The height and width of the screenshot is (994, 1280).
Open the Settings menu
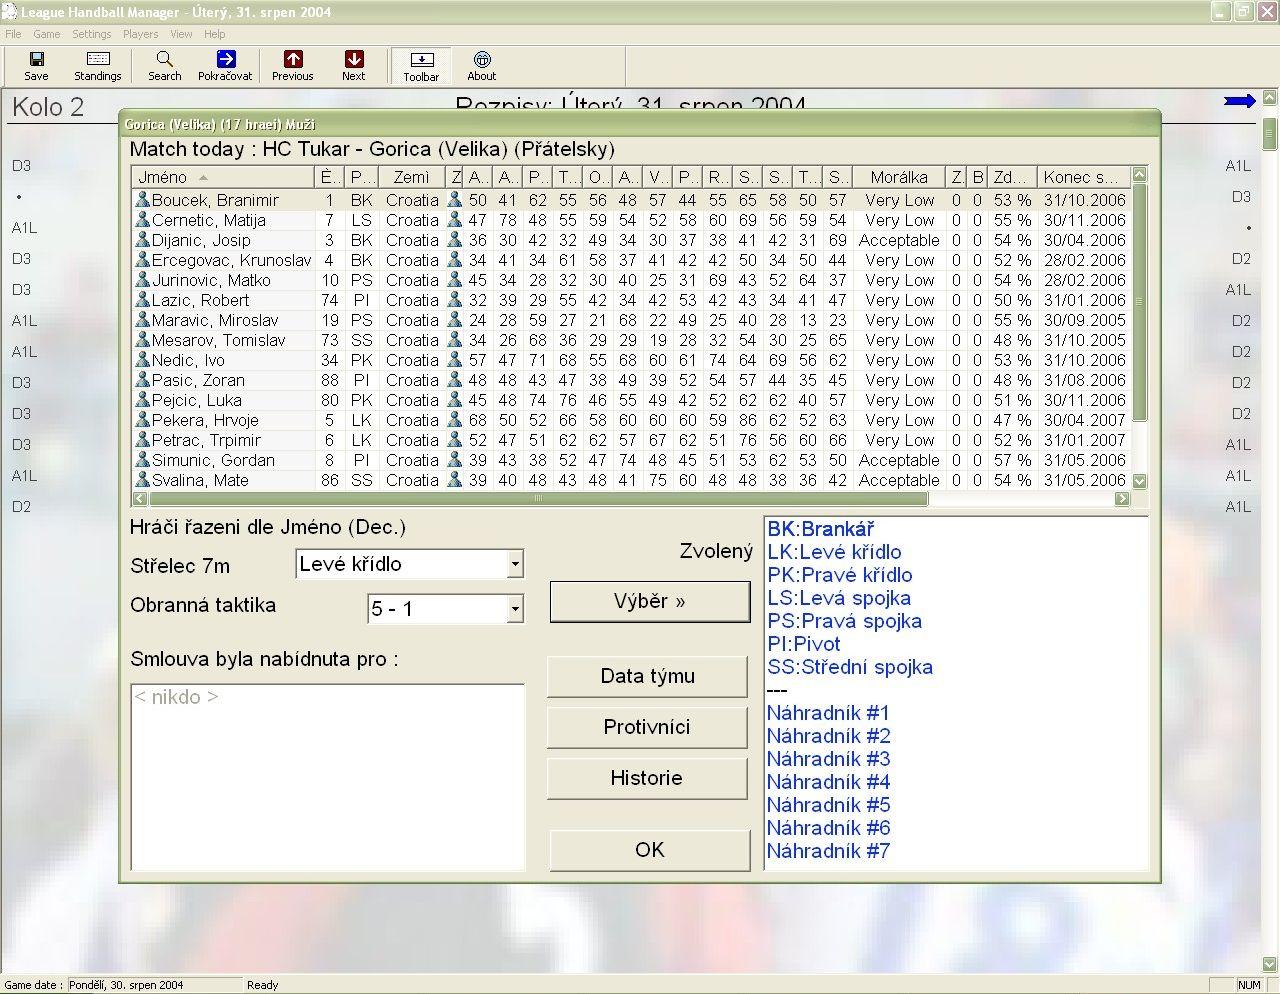point(91,34)
